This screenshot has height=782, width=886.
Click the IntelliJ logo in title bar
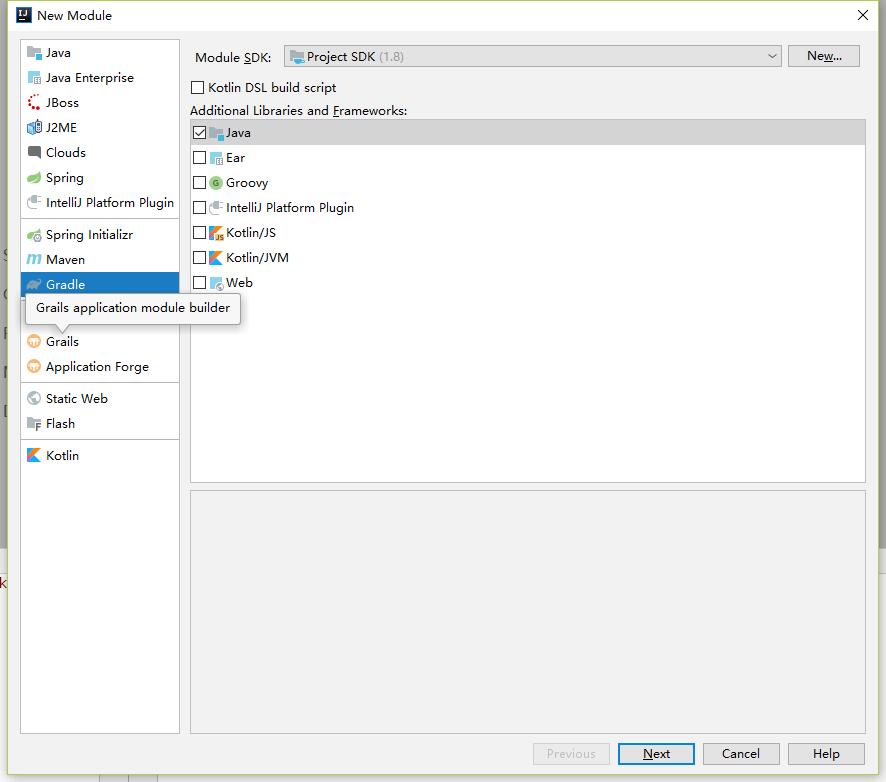click(x=24, y=15)
